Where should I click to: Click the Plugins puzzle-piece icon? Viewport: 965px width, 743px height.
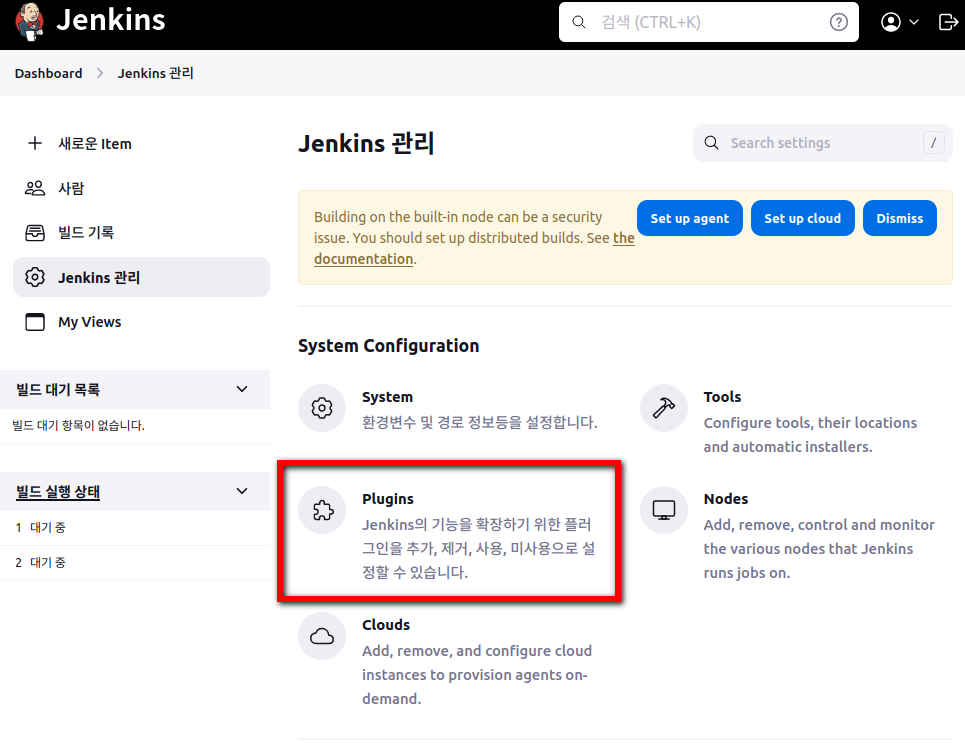[322, 510]
